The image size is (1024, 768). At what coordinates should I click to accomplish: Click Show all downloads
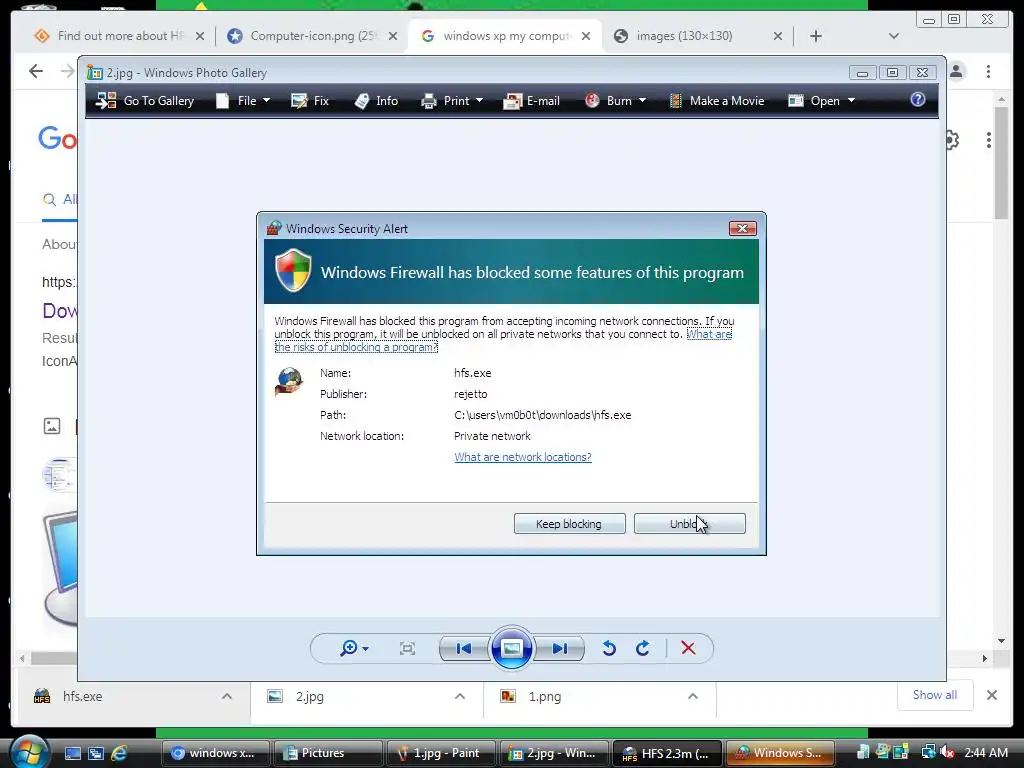pos(935,695)
